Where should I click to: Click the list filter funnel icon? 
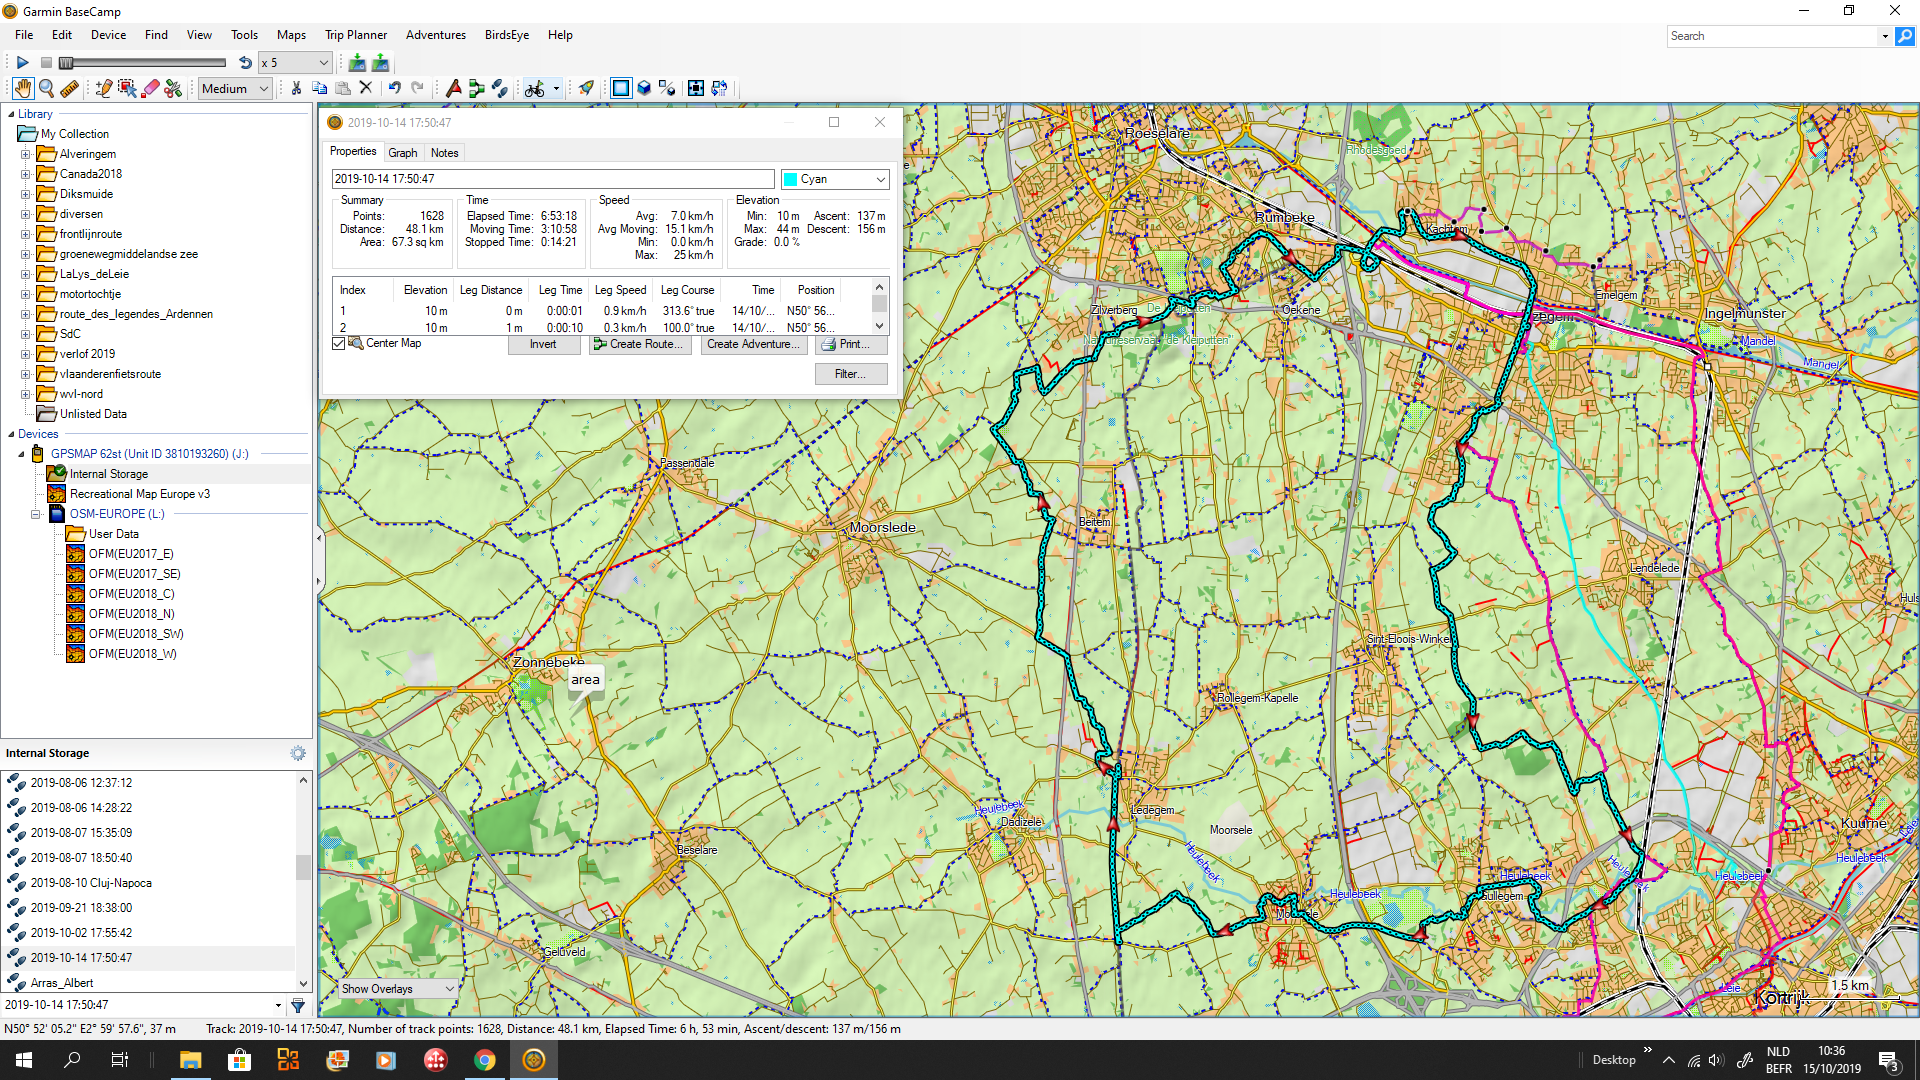298,1005
